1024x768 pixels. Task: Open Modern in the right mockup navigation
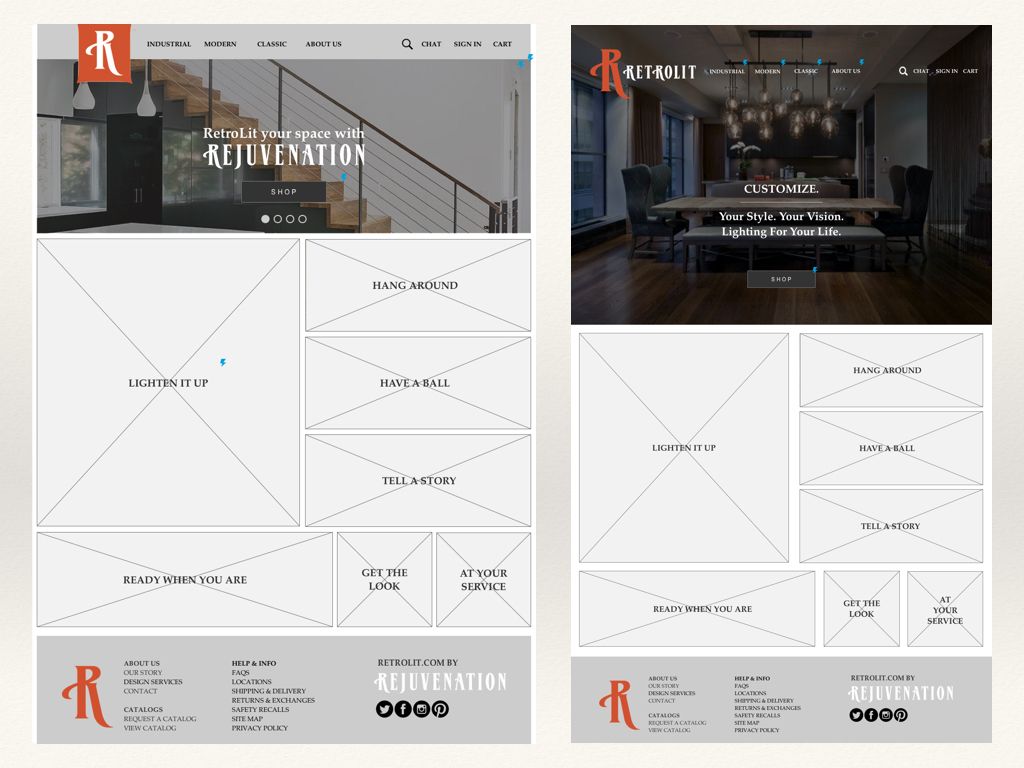(767, 71)
